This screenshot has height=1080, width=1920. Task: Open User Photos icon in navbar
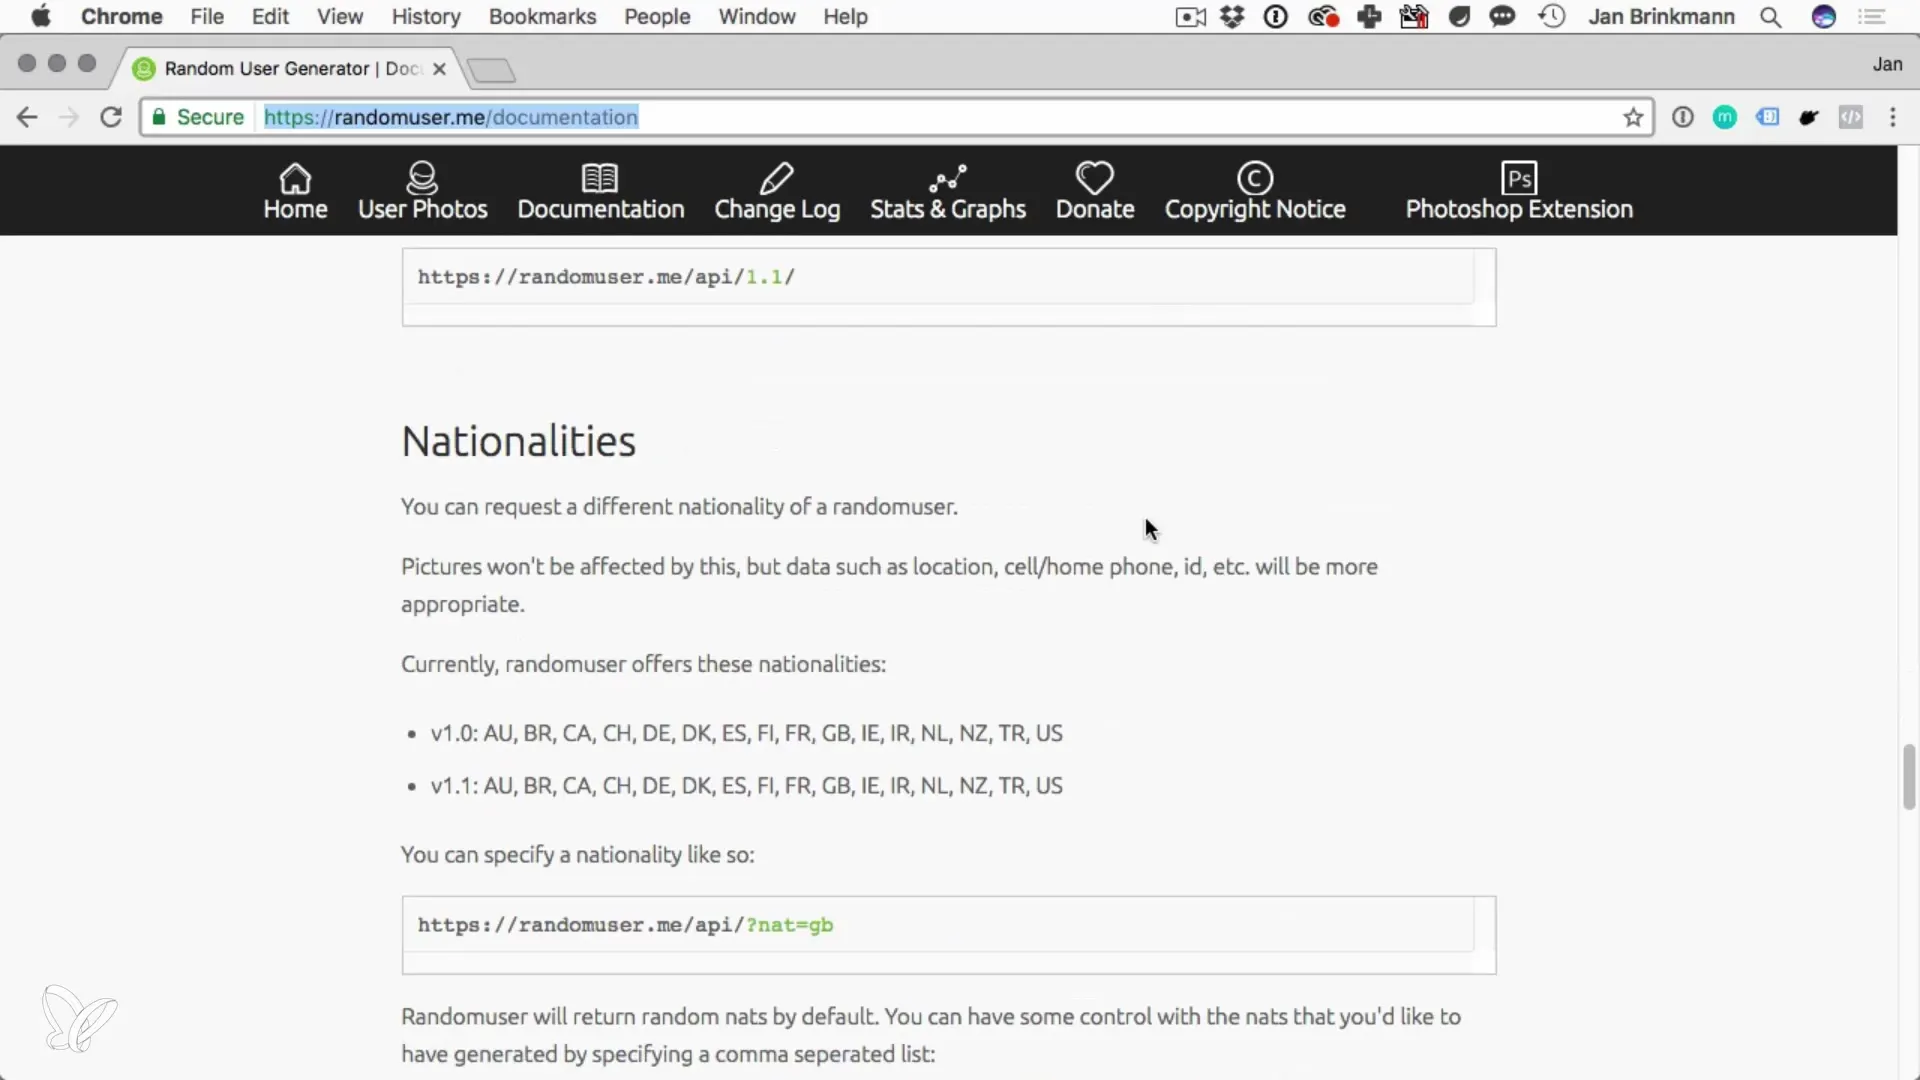(422, 178)
